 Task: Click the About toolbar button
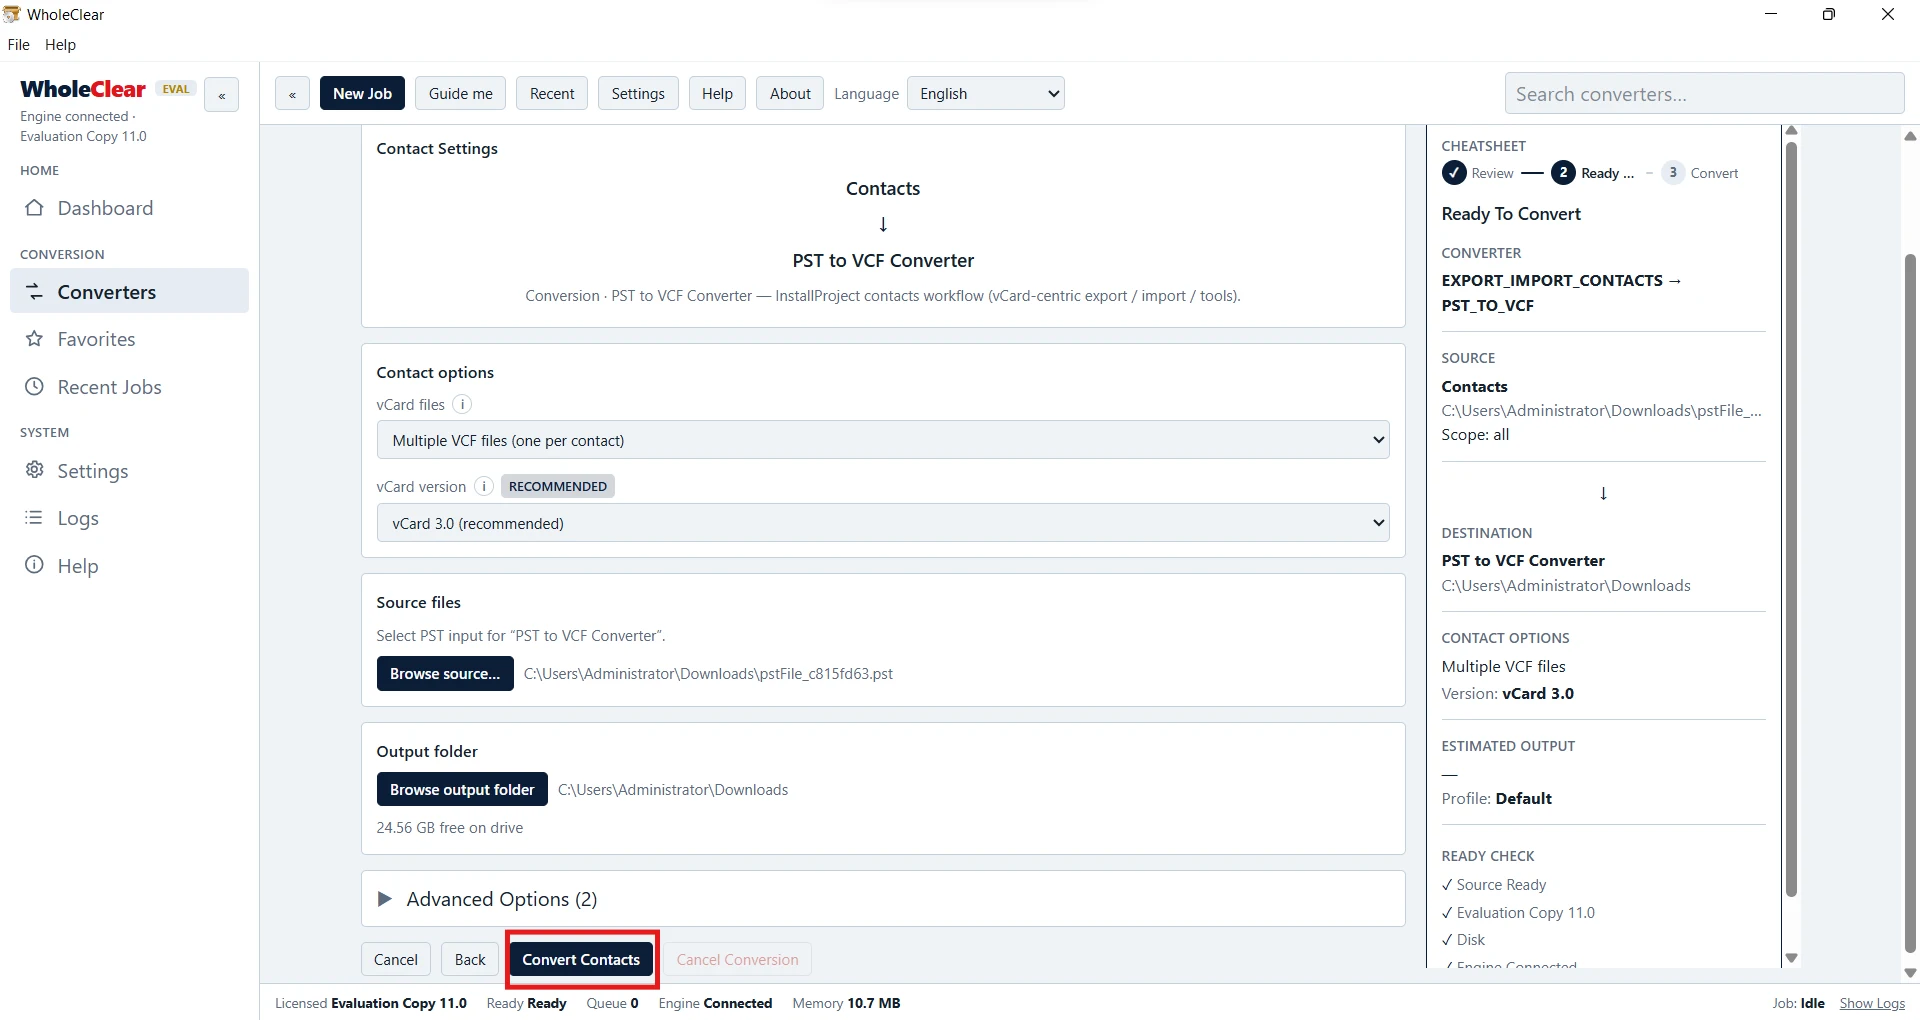790,94
